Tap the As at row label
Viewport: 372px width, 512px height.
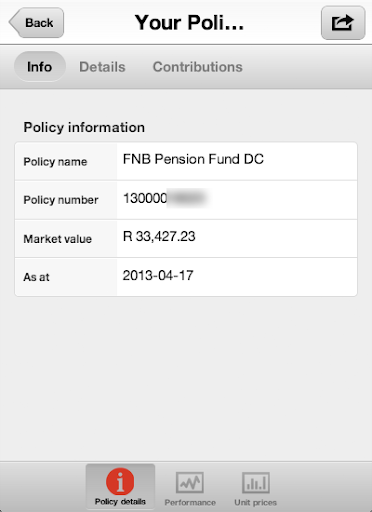click(x=36, y=277)
